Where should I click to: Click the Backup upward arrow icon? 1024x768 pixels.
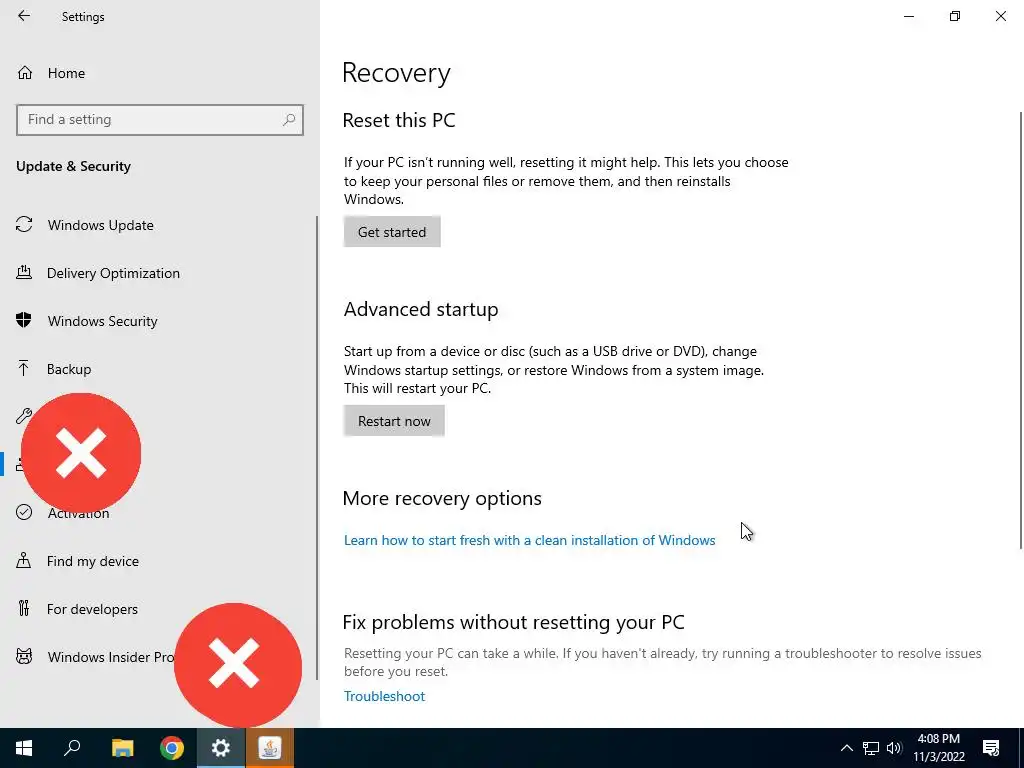coord(24,368)
